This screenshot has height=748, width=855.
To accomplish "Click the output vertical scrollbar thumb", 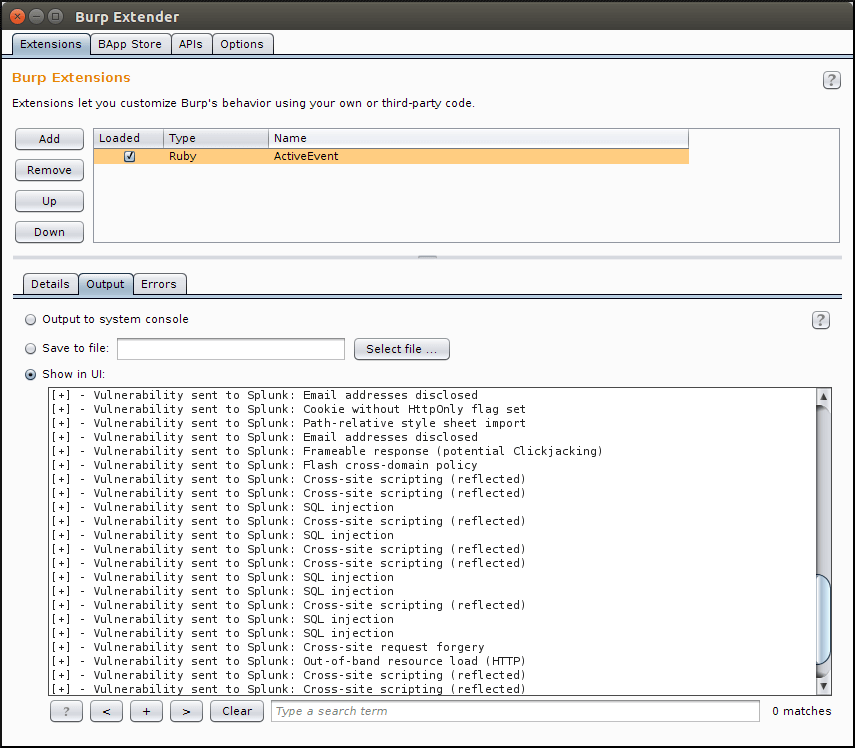I will pyautogui.click(x=823, y=619).
